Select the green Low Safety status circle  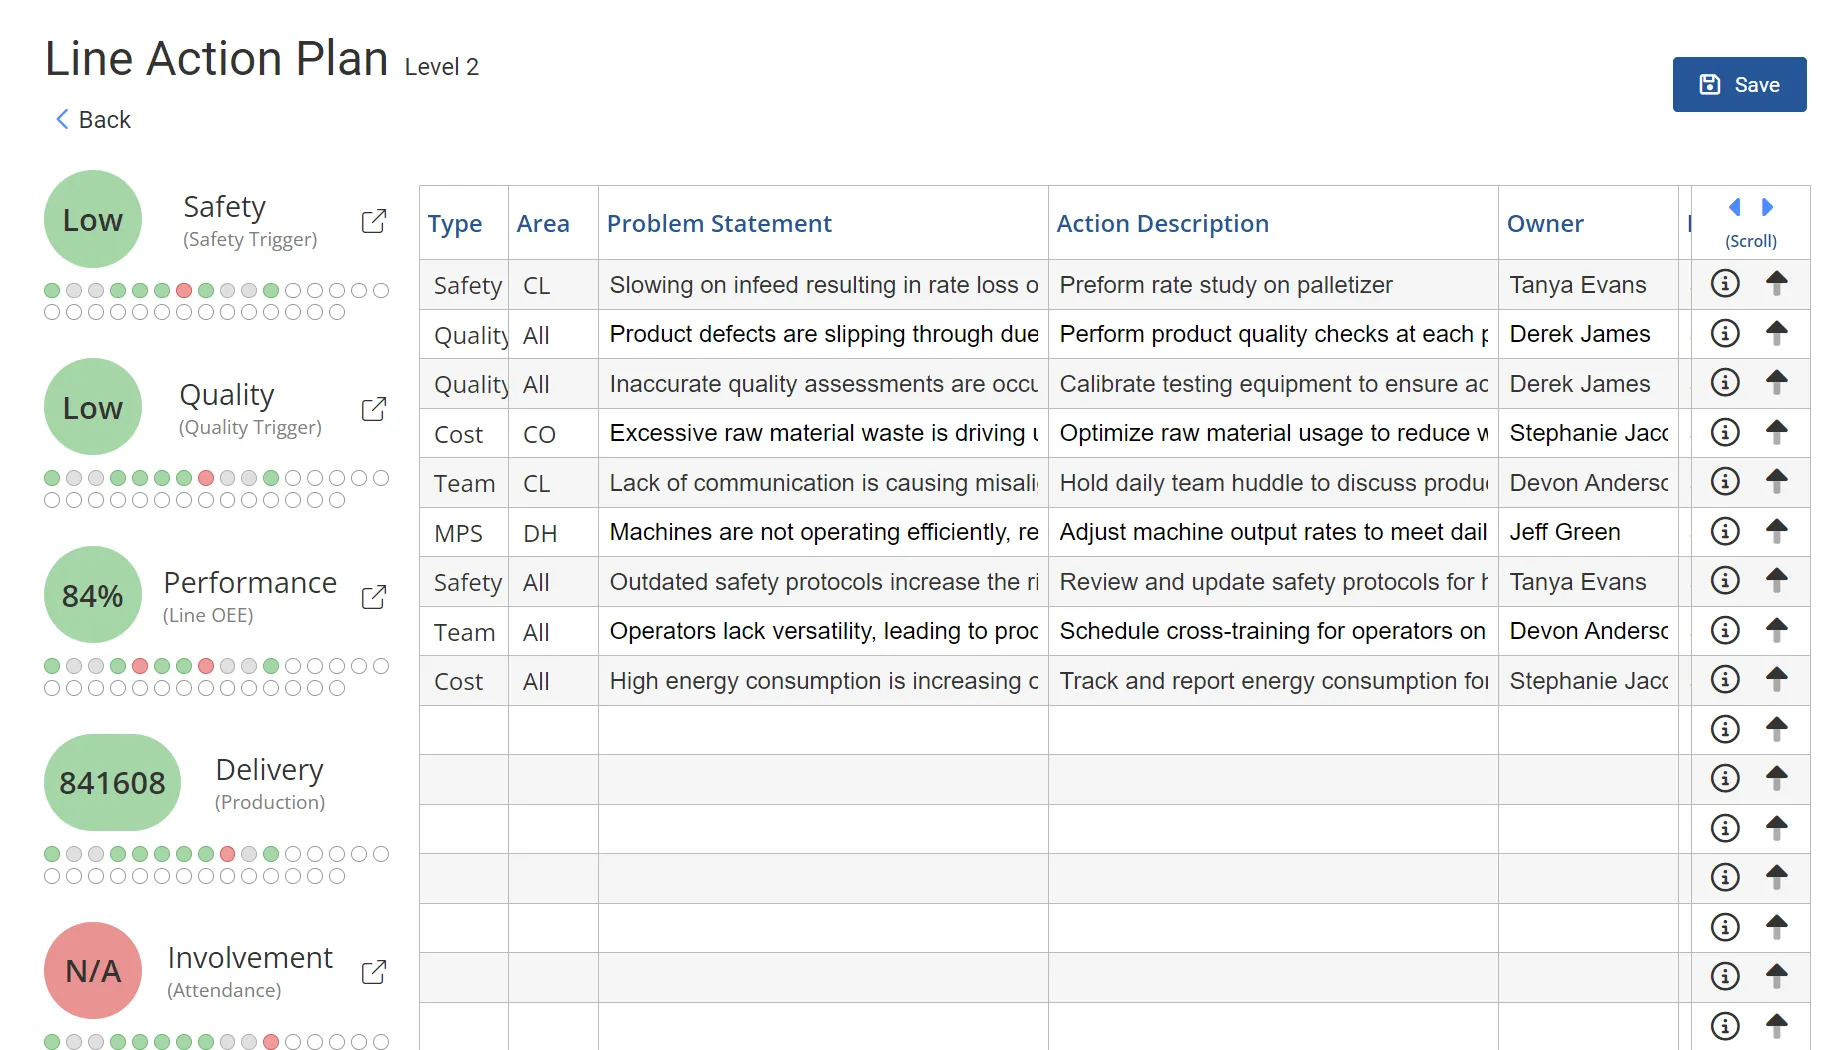point(93,220)
